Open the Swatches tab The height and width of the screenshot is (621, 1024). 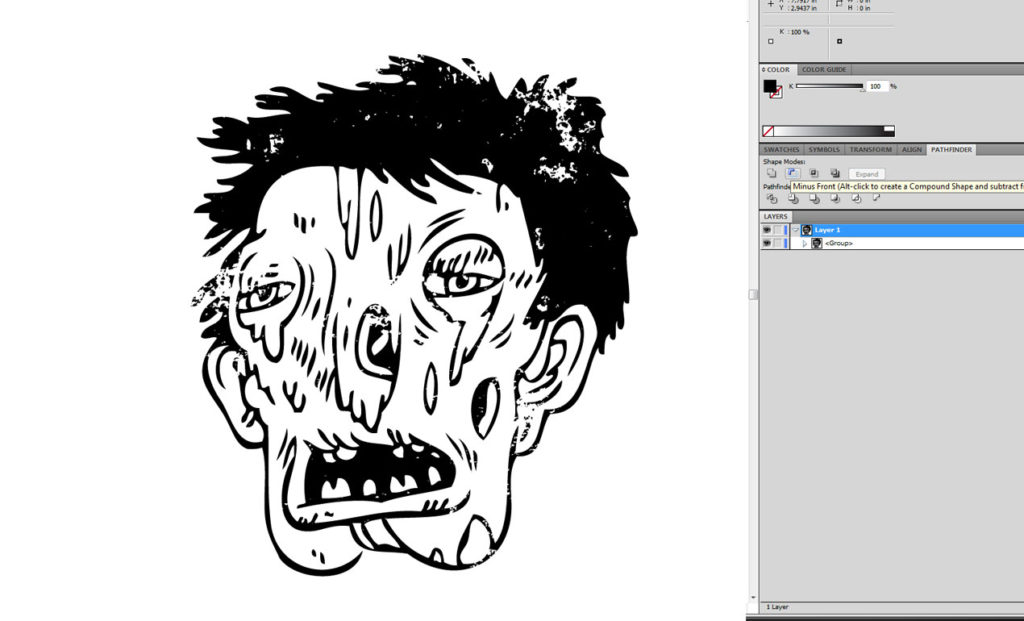[781, 150]
